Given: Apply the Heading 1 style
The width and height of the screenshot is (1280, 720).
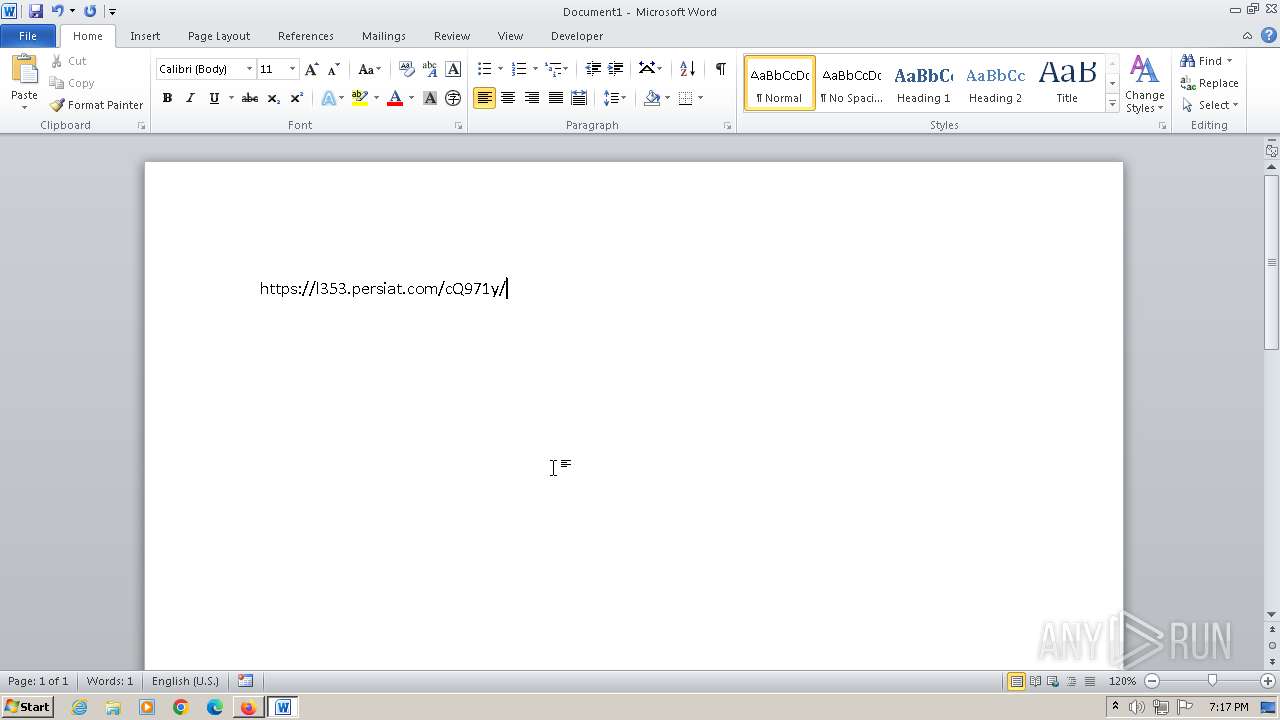Looking at the screenshot, I should click(923, 83).
